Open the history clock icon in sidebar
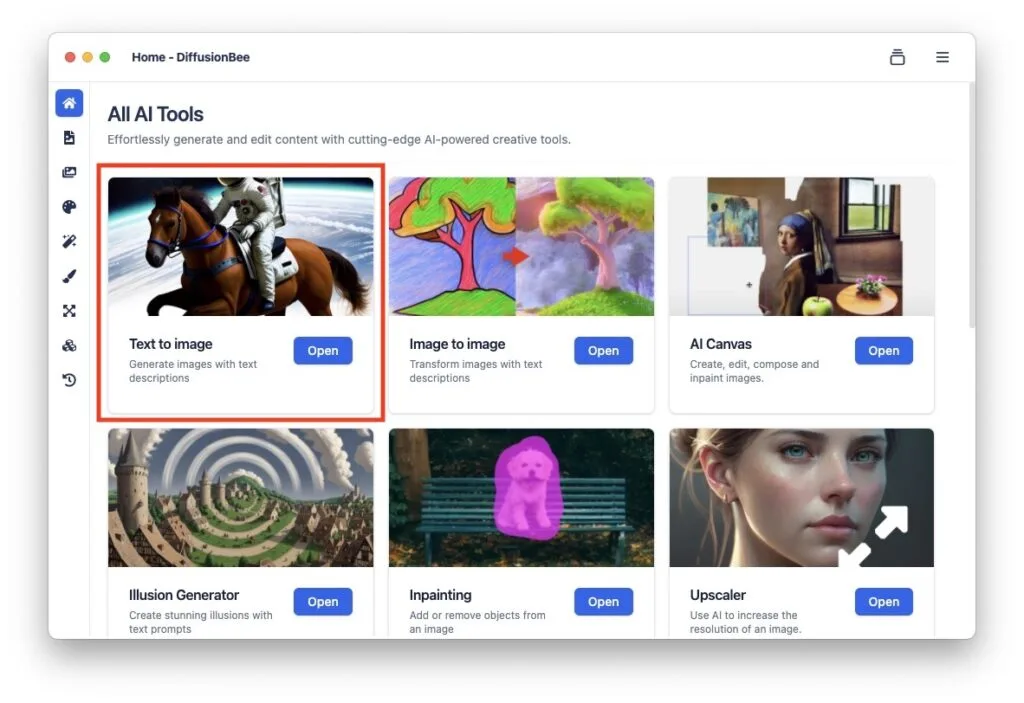Screen dimensions: 1024x703 [x=69, y=380]
